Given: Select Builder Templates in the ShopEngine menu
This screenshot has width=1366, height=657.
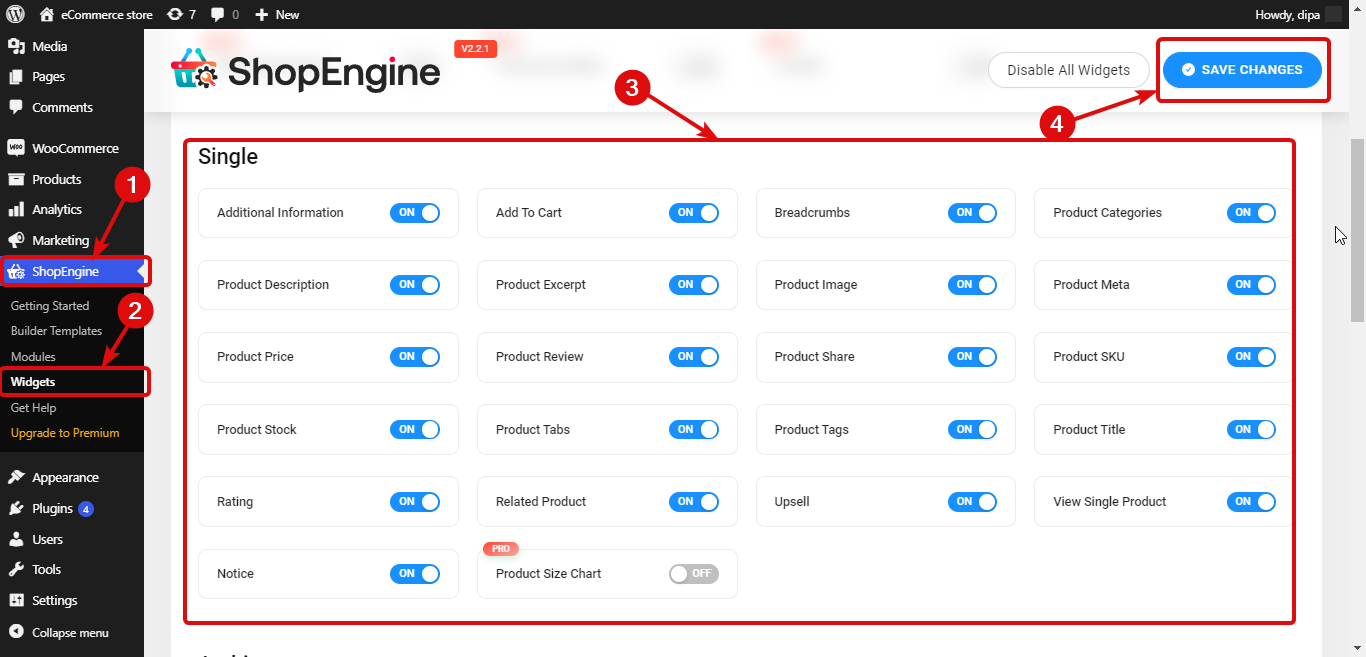Looking at the screenshot, I should click(x=56, y=330).
